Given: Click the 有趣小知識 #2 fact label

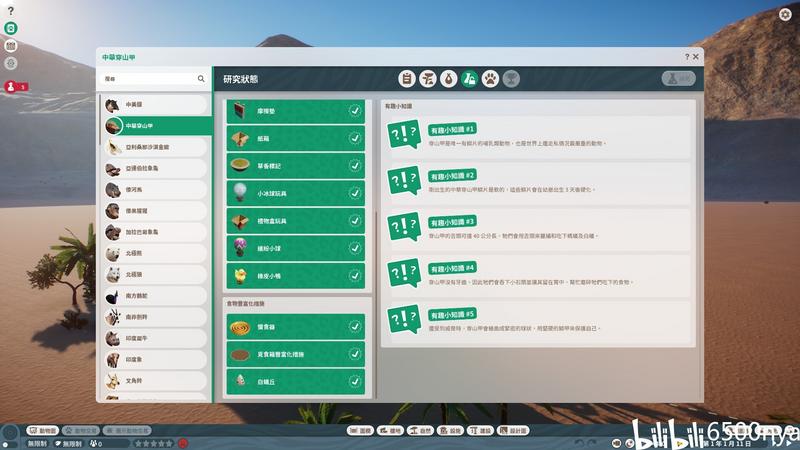Looking at the screenshot, I should tap(452, 176).
